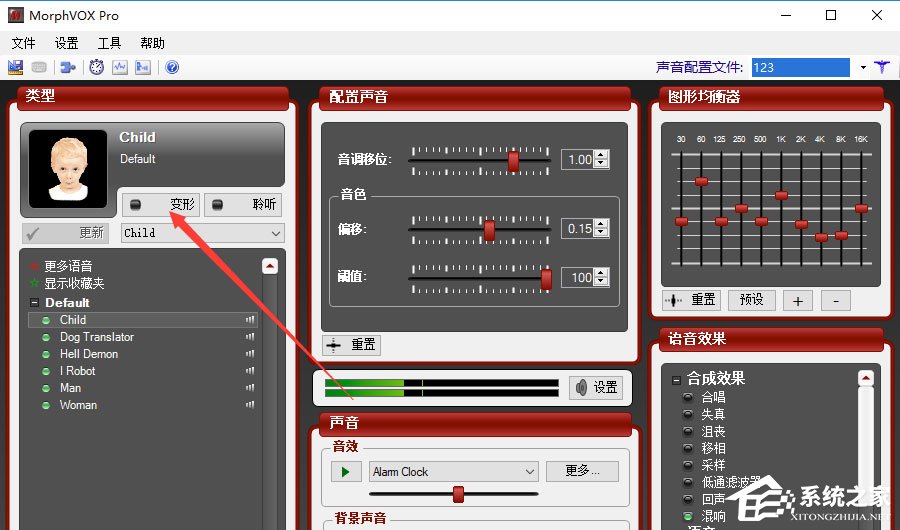
Task: Click the 更多... sound effects button
Action: coord(582,471)
